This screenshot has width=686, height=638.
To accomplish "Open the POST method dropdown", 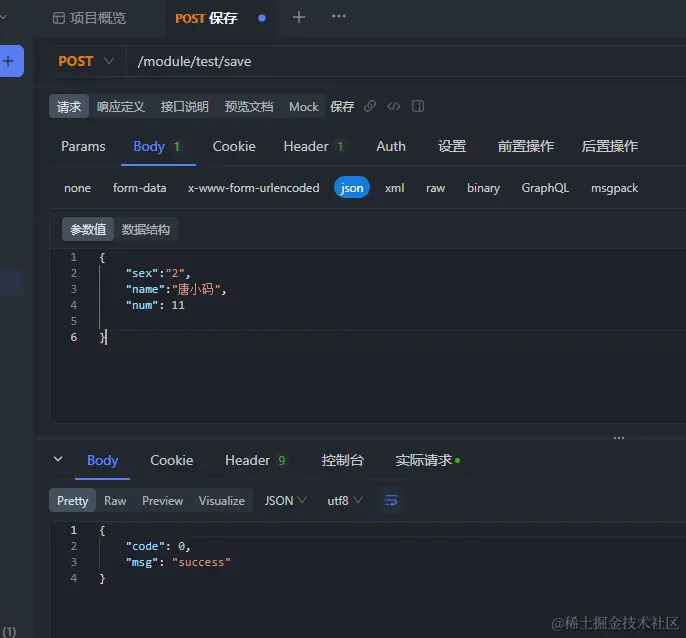I will click(x=86, y=61).
